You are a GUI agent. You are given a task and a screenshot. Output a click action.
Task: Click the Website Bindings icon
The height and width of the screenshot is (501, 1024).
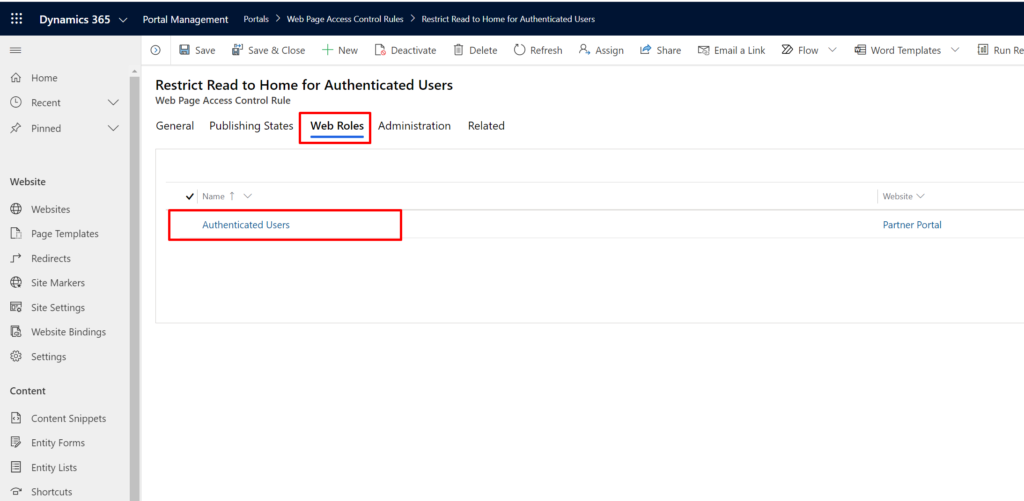16,332
